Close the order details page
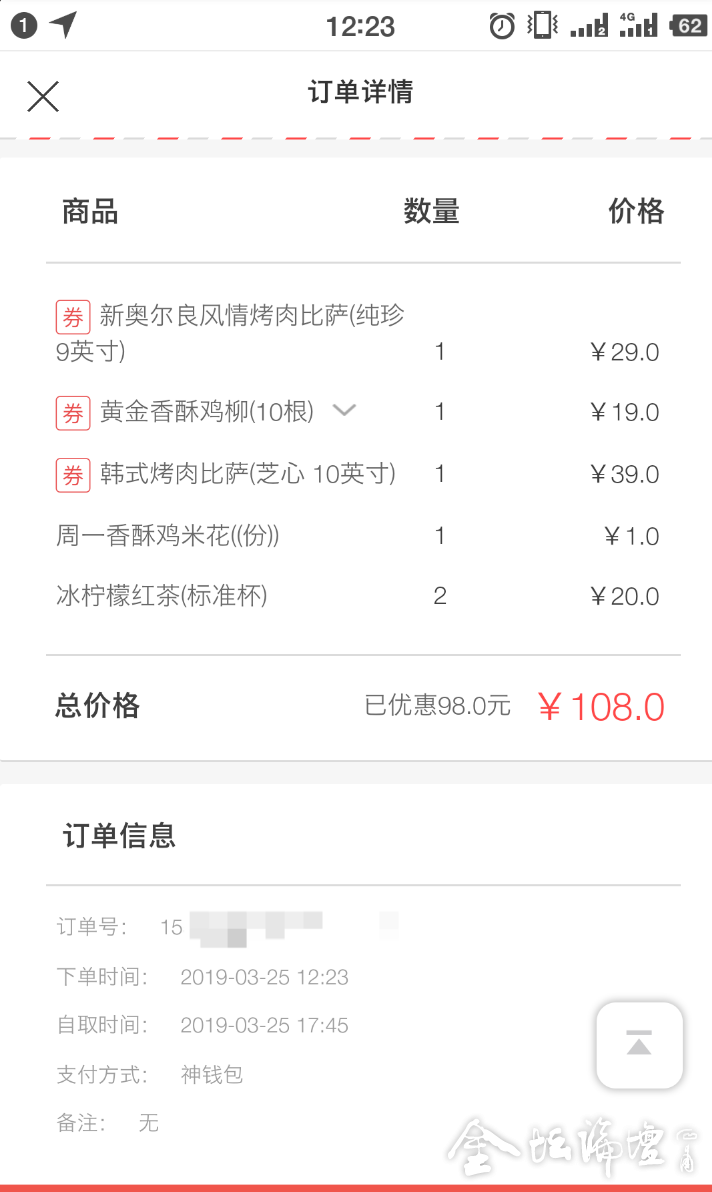This screenshot has width=712, height=1192. tap(43, 96)
